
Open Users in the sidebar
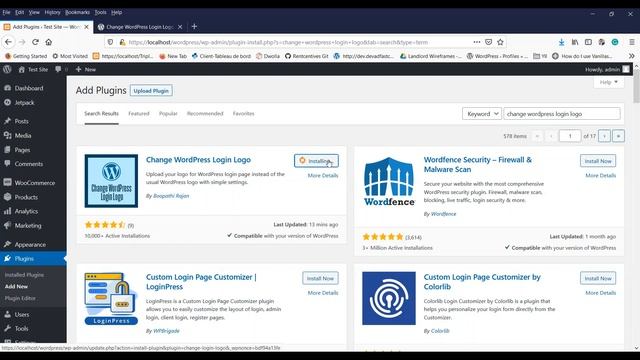[x=22, y=315]
